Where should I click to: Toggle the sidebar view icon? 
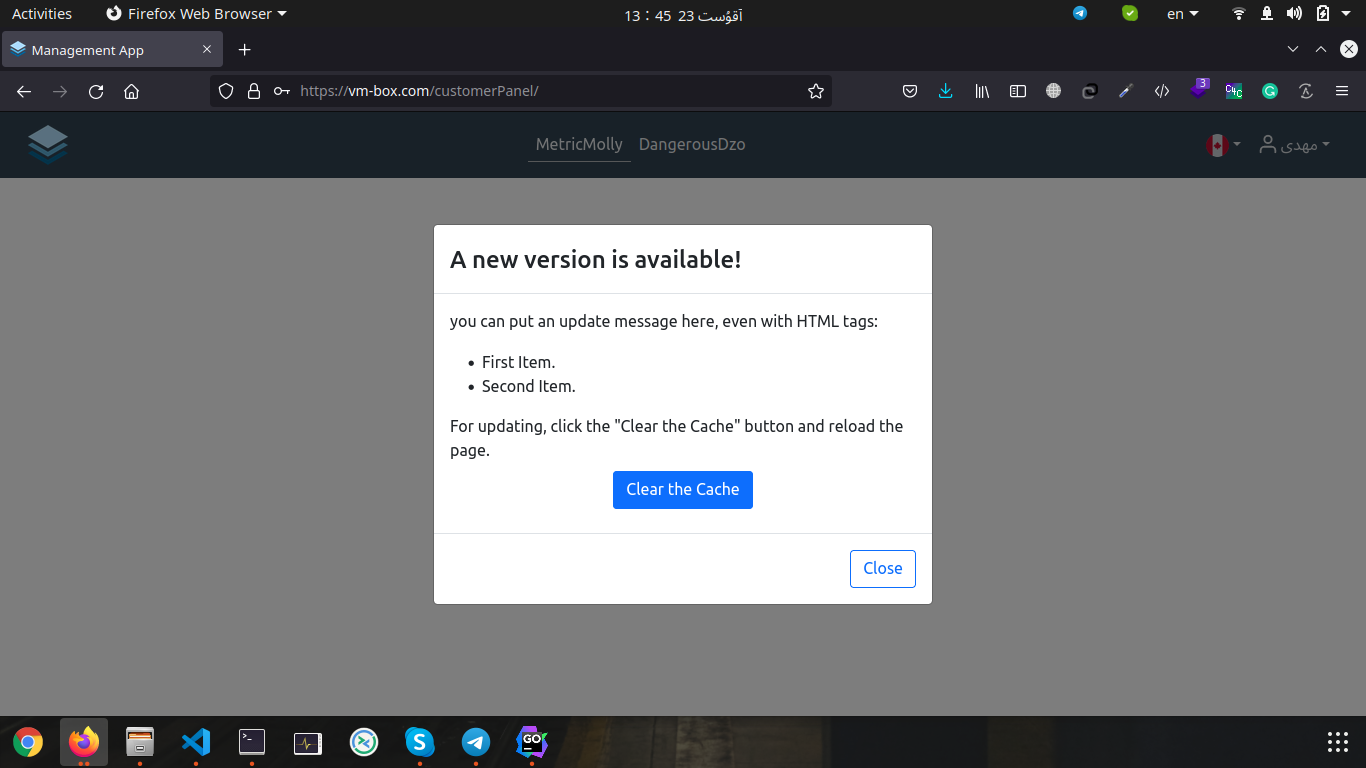pyautogui.click(x=1018, y=91)
